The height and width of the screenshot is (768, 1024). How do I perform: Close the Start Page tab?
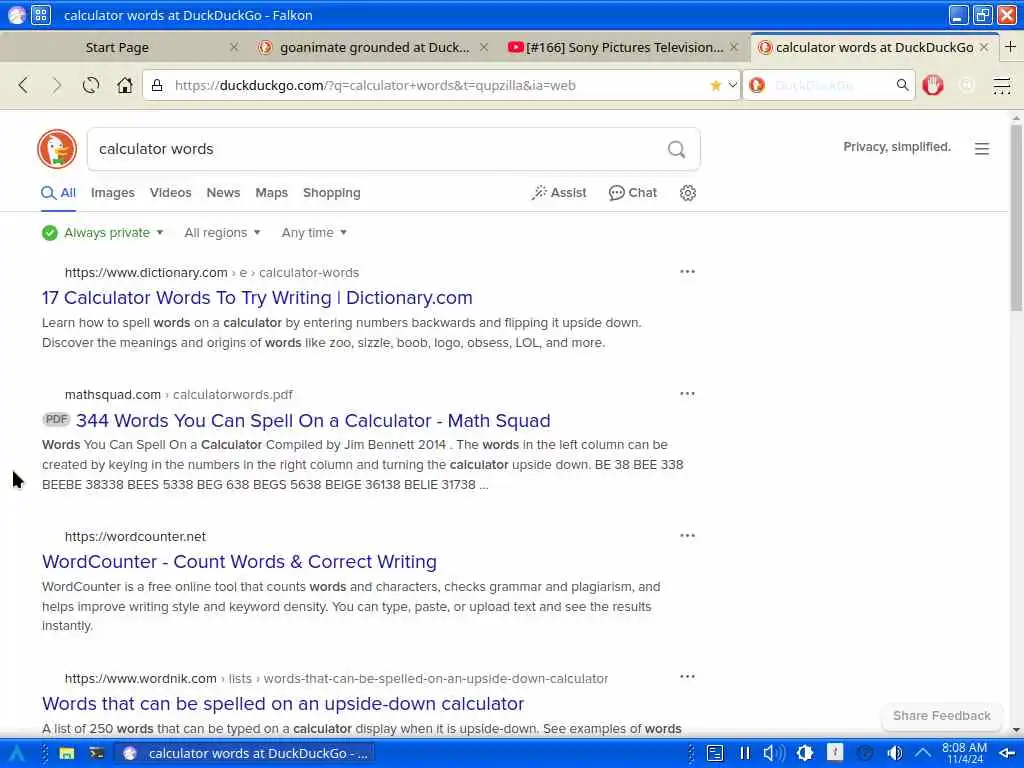[234, 48]
